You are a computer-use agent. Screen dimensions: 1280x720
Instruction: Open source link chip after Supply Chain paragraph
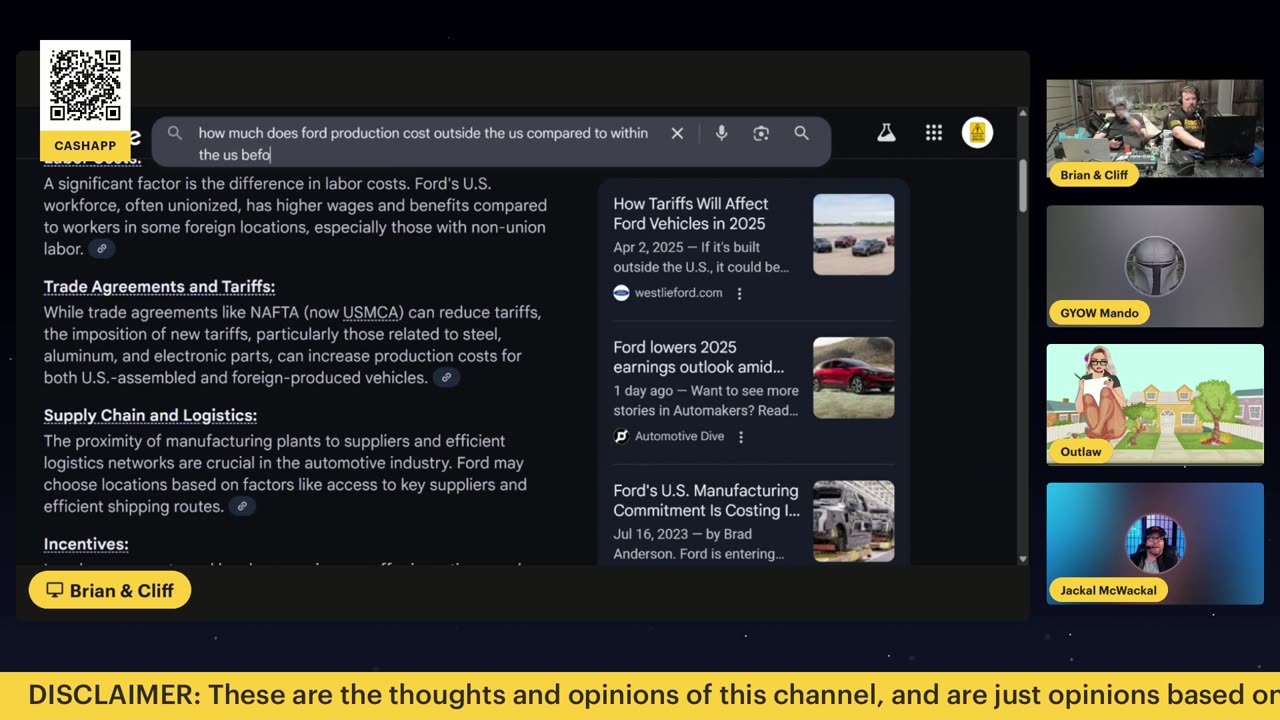(x=242, y=507)
